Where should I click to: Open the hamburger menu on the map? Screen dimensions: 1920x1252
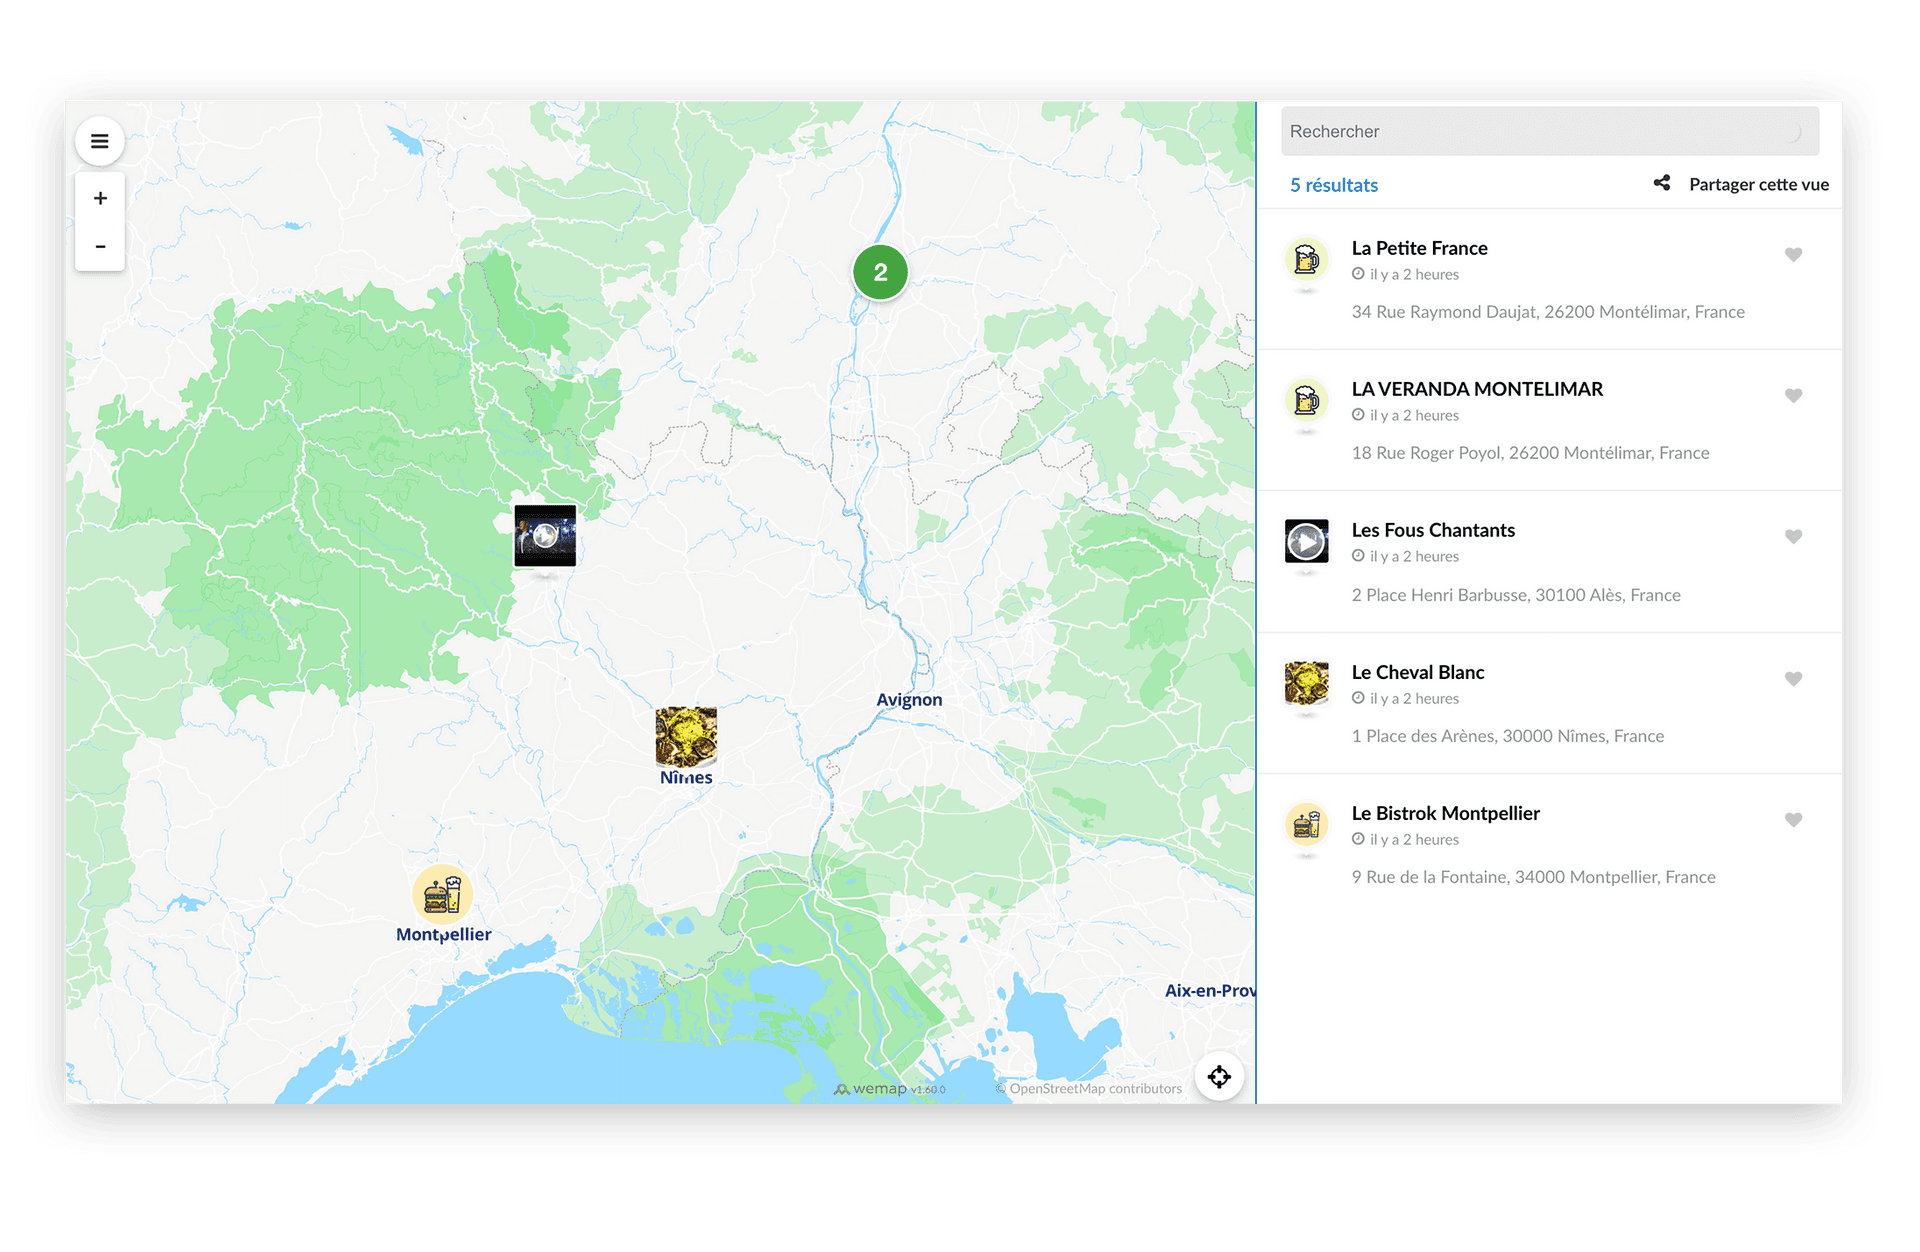coord(100,141)
